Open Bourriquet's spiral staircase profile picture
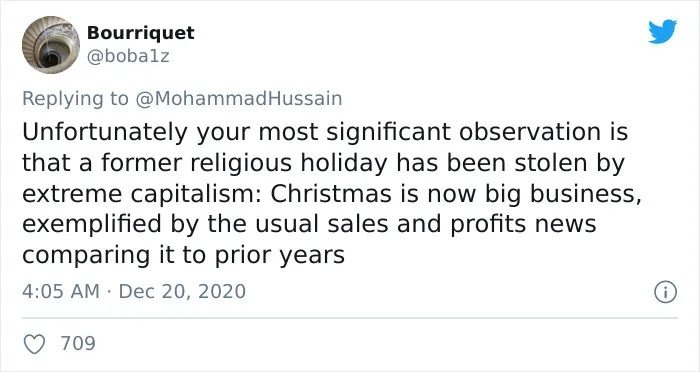700x372 pixels. [x=51, y=45]
